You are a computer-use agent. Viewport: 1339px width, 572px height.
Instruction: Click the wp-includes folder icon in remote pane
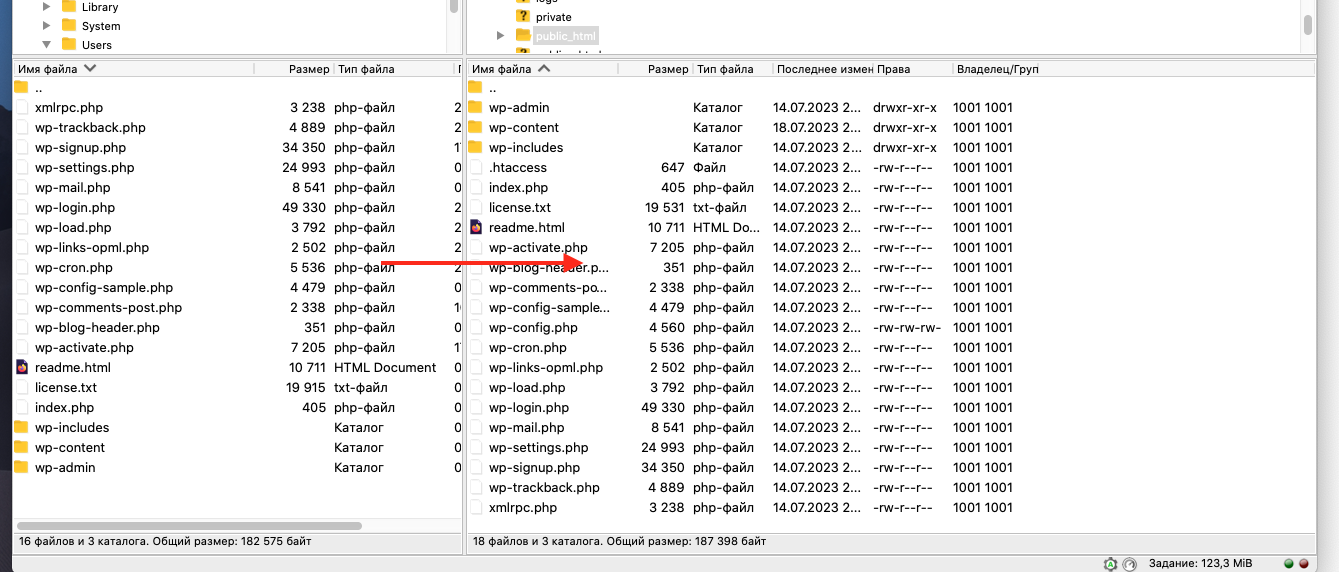[x=475, y=147]
